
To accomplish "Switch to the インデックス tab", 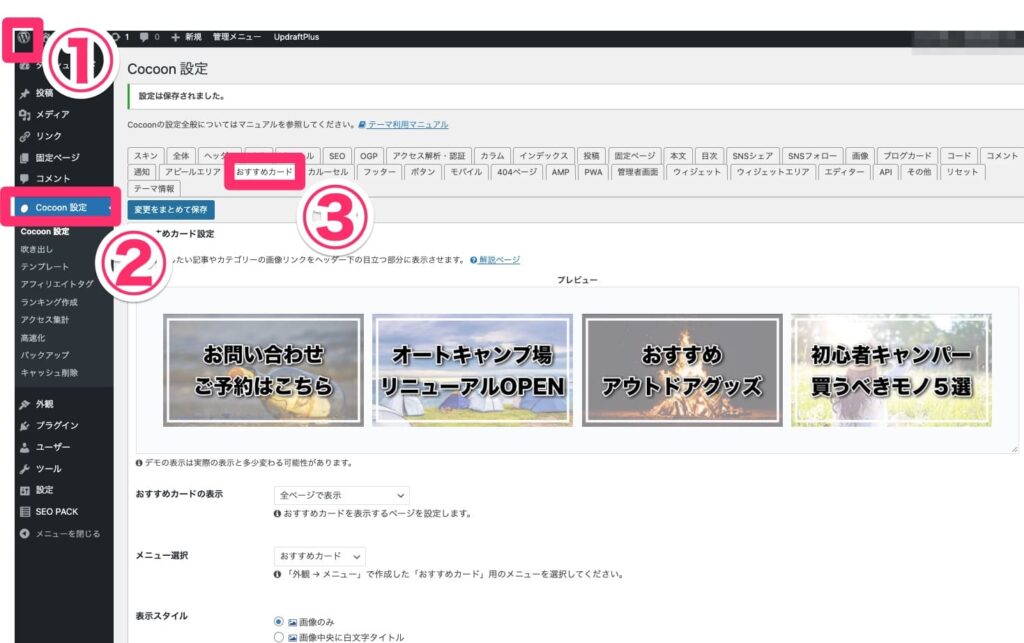I will (543, 156).
